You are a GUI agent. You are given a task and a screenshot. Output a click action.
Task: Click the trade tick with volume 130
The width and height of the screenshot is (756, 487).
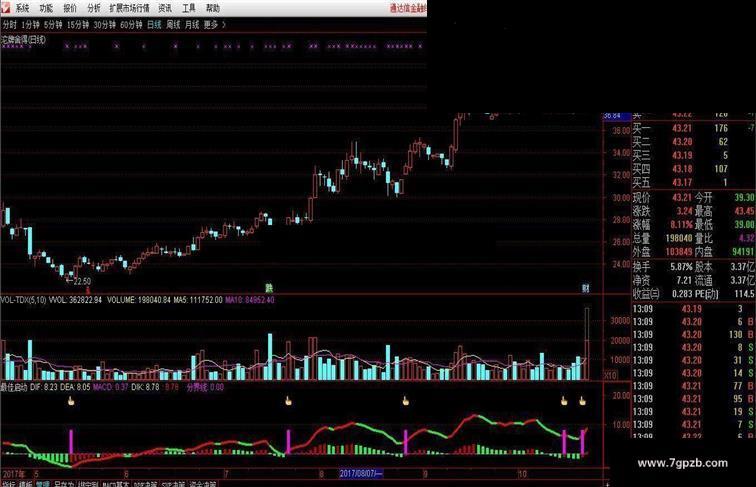coord(694,335)
